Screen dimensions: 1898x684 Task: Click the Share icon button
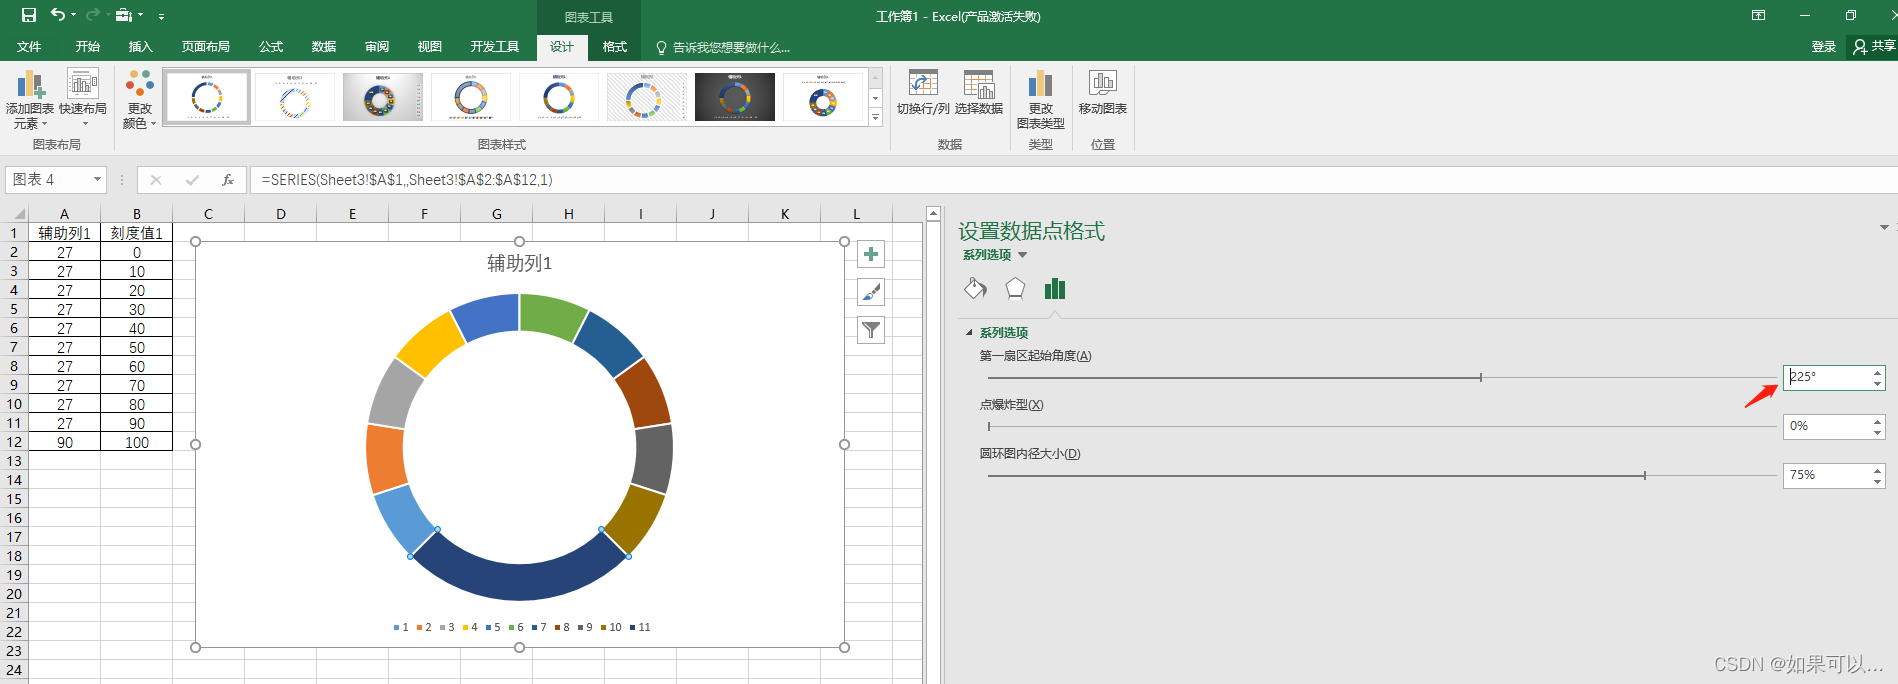1873,46
